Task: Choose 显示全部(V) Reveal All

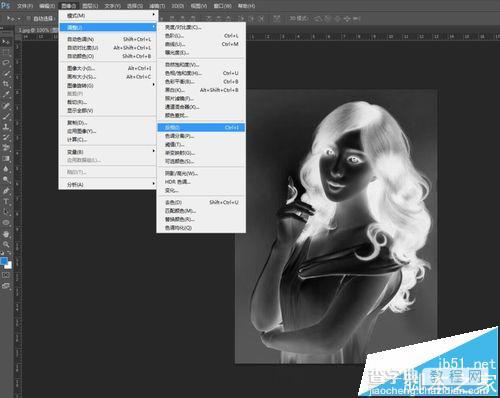Action: (108, 110)
